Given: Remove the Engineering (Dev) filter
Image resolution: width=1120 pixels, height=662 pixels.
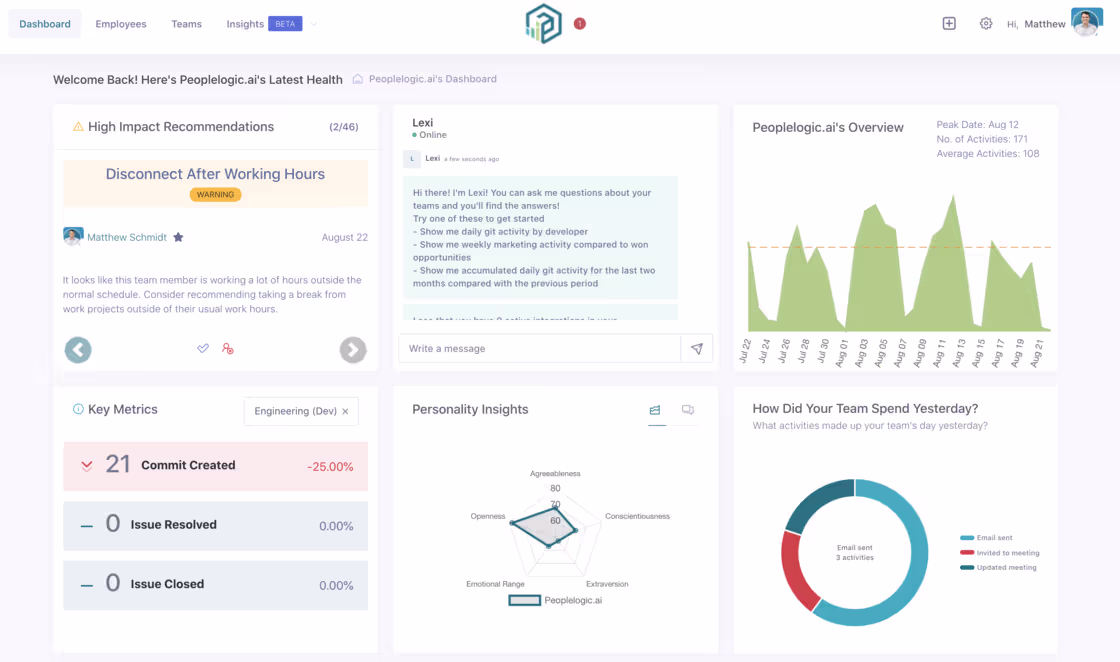Looking at the screenshot, I should pos(346,411).
